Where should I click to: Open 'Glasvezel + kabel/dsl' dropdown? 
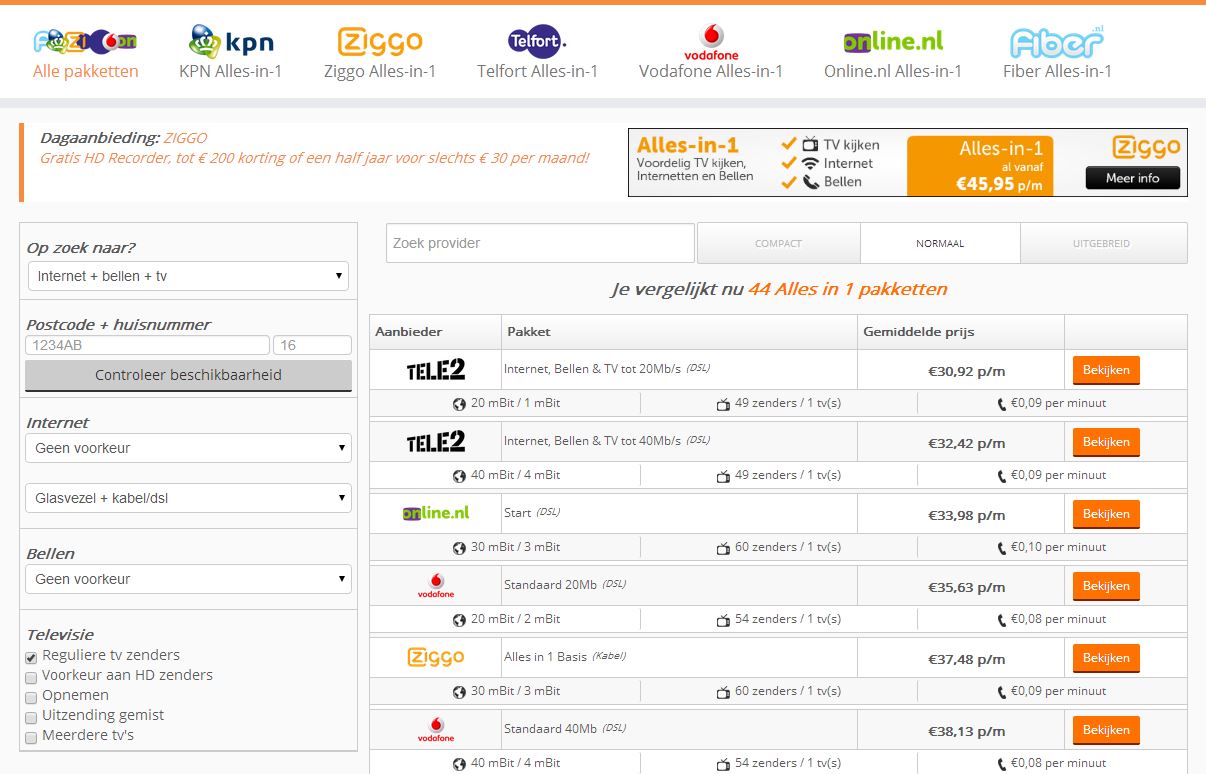(188, 497)
